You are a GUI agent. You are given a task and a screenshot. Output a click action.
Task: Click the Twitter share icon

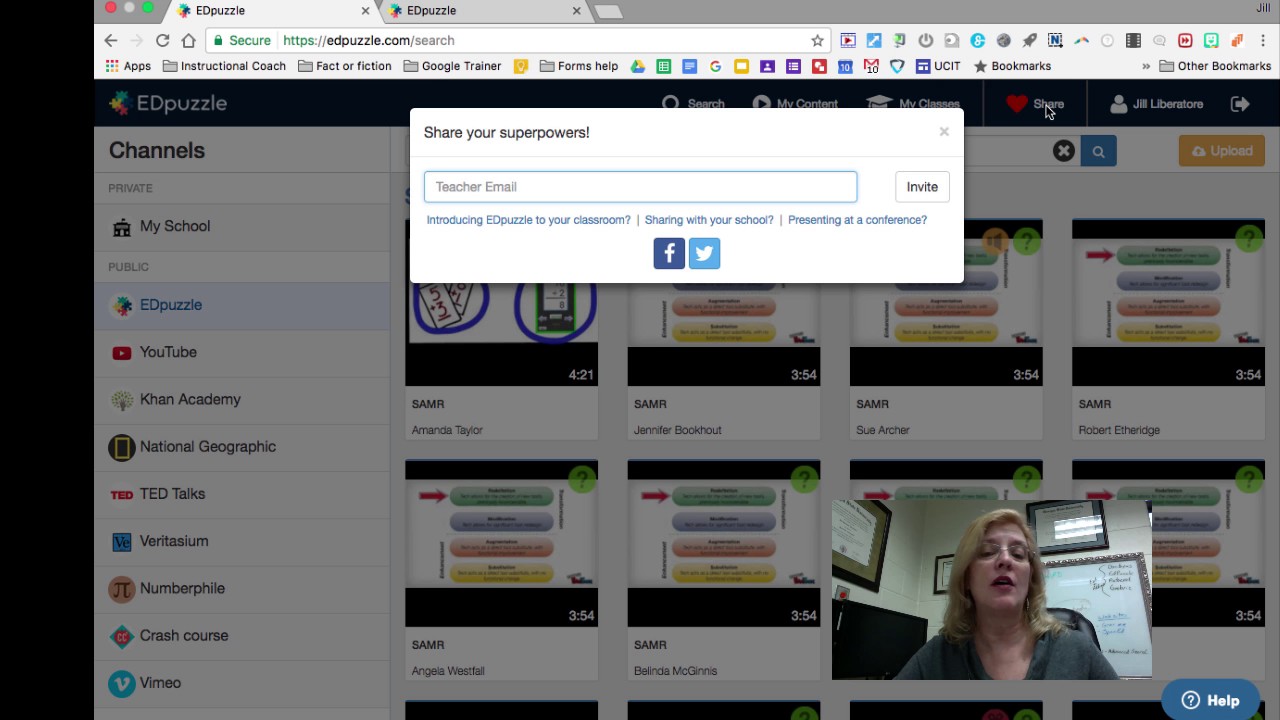coord(704,253)
